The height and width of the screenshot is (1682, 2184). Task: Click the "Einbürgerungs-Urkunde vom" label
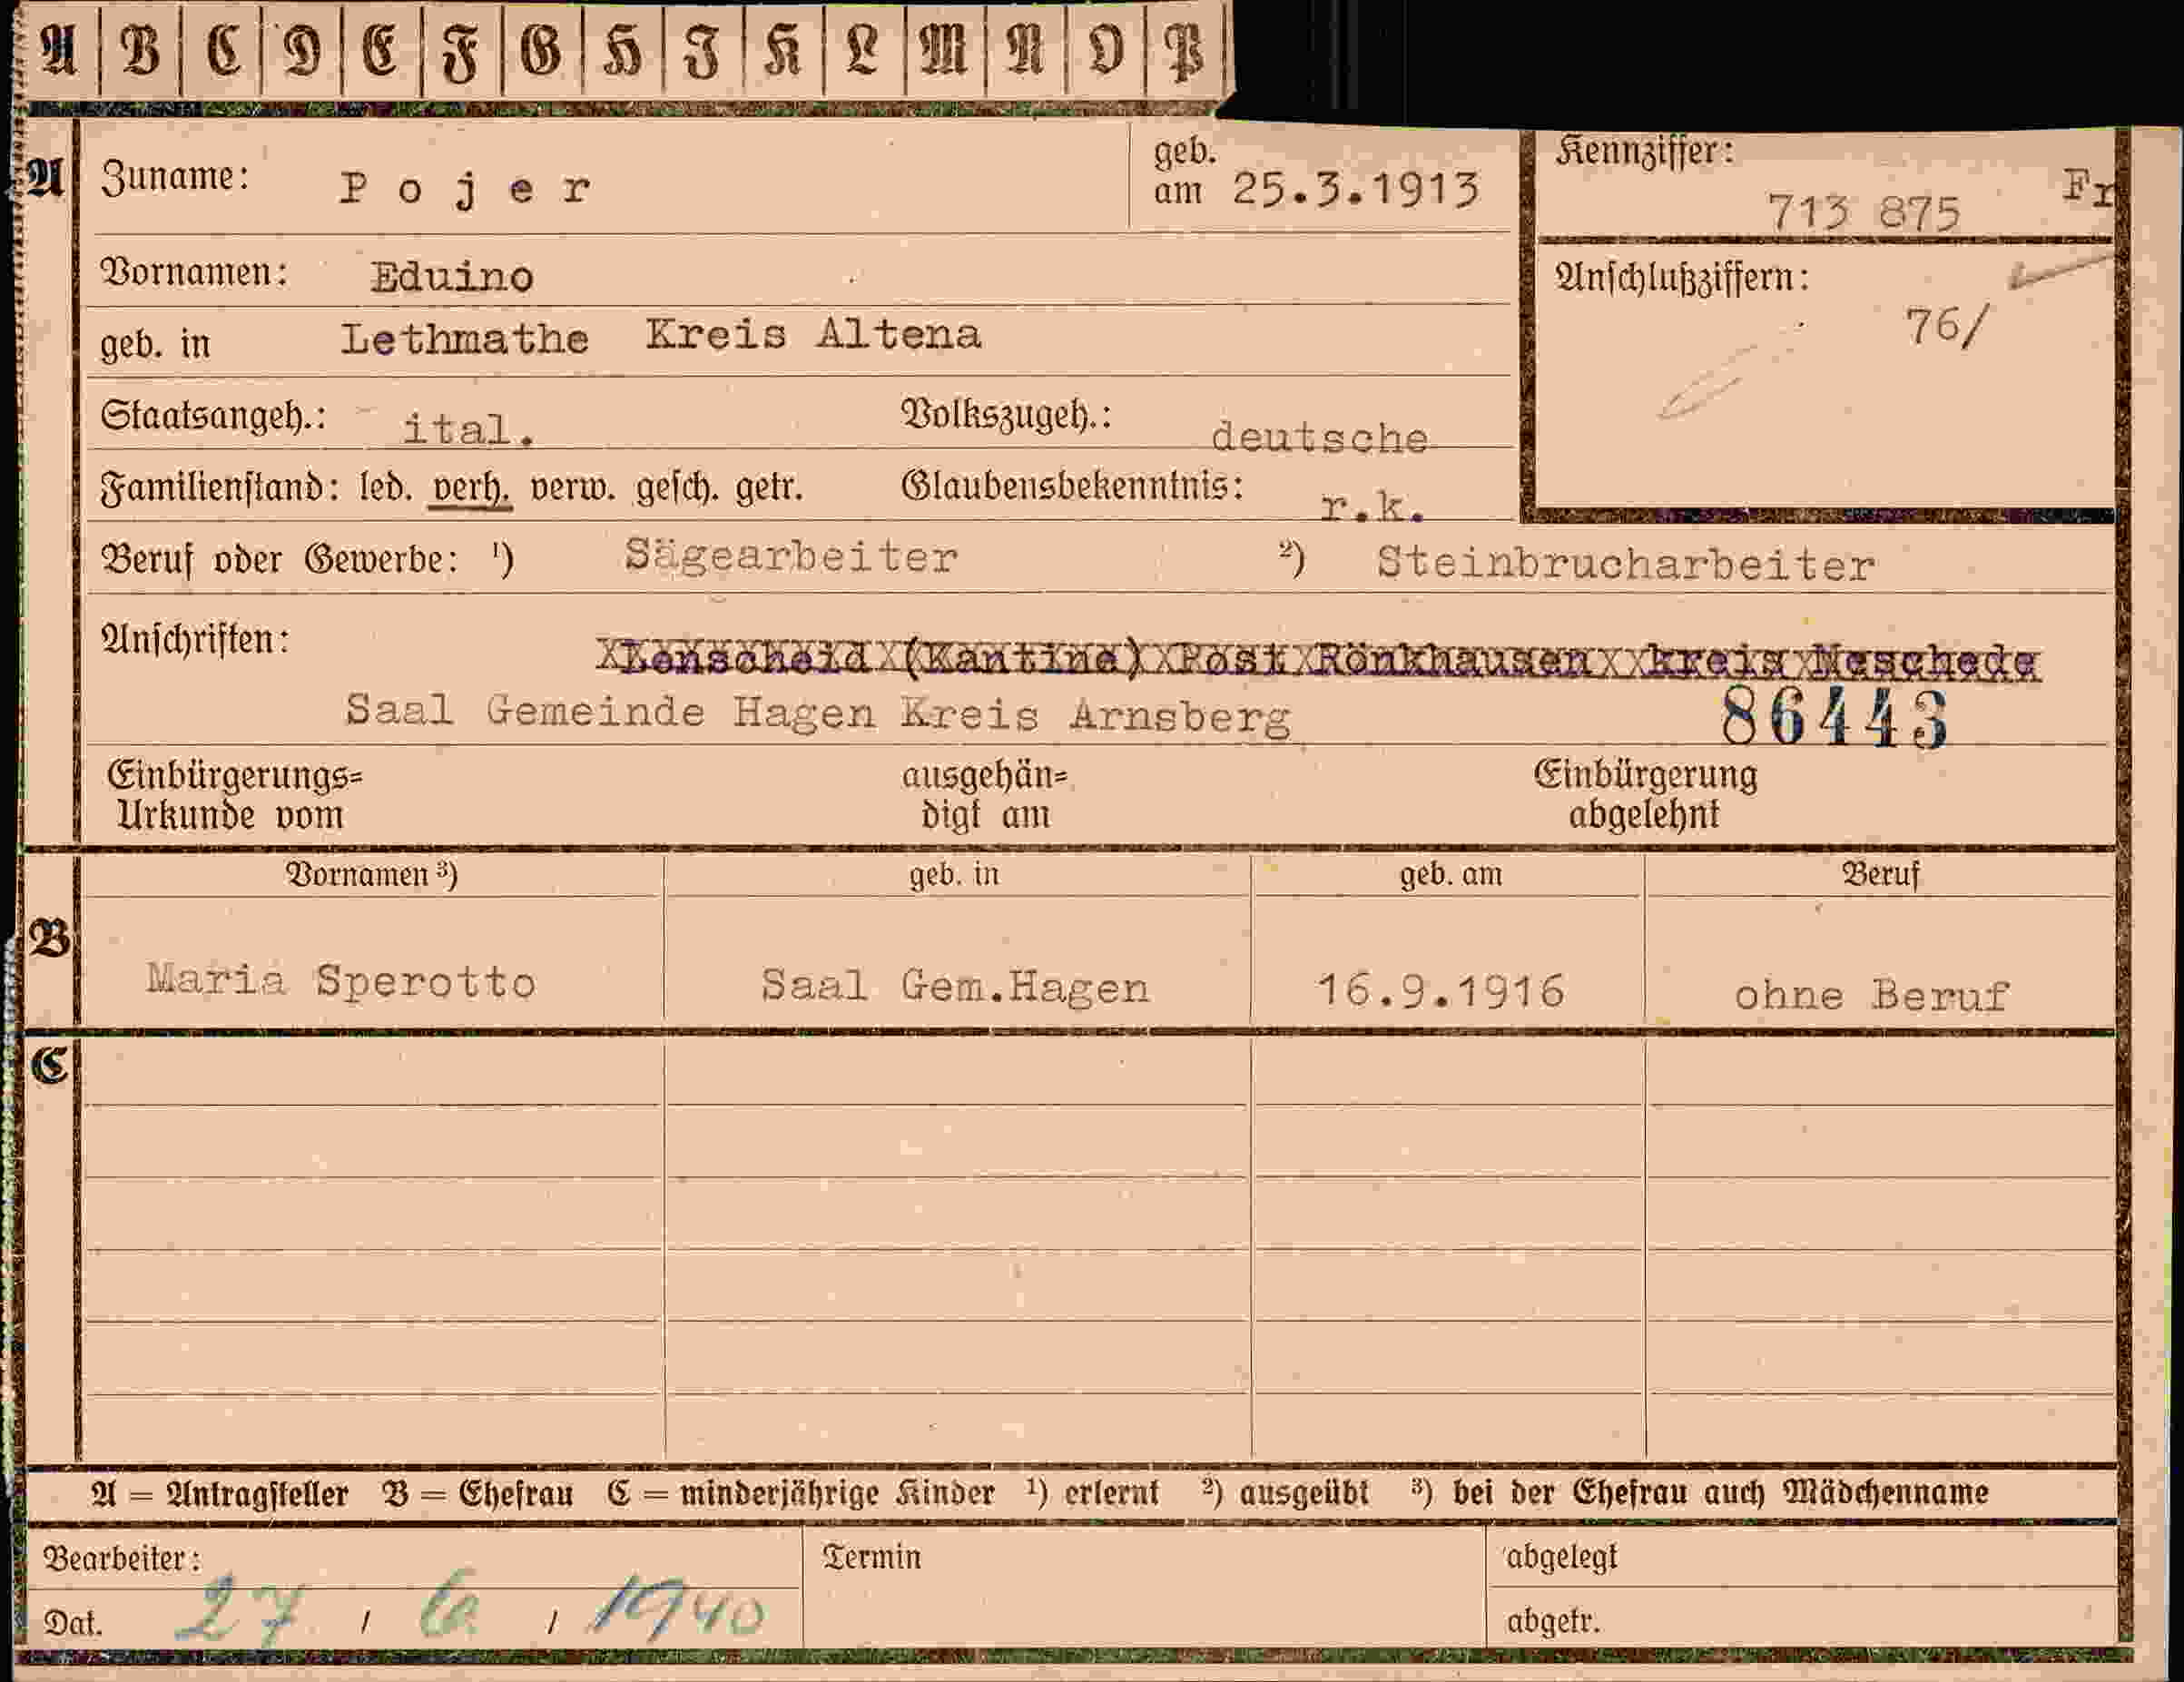tap(235, 796)
